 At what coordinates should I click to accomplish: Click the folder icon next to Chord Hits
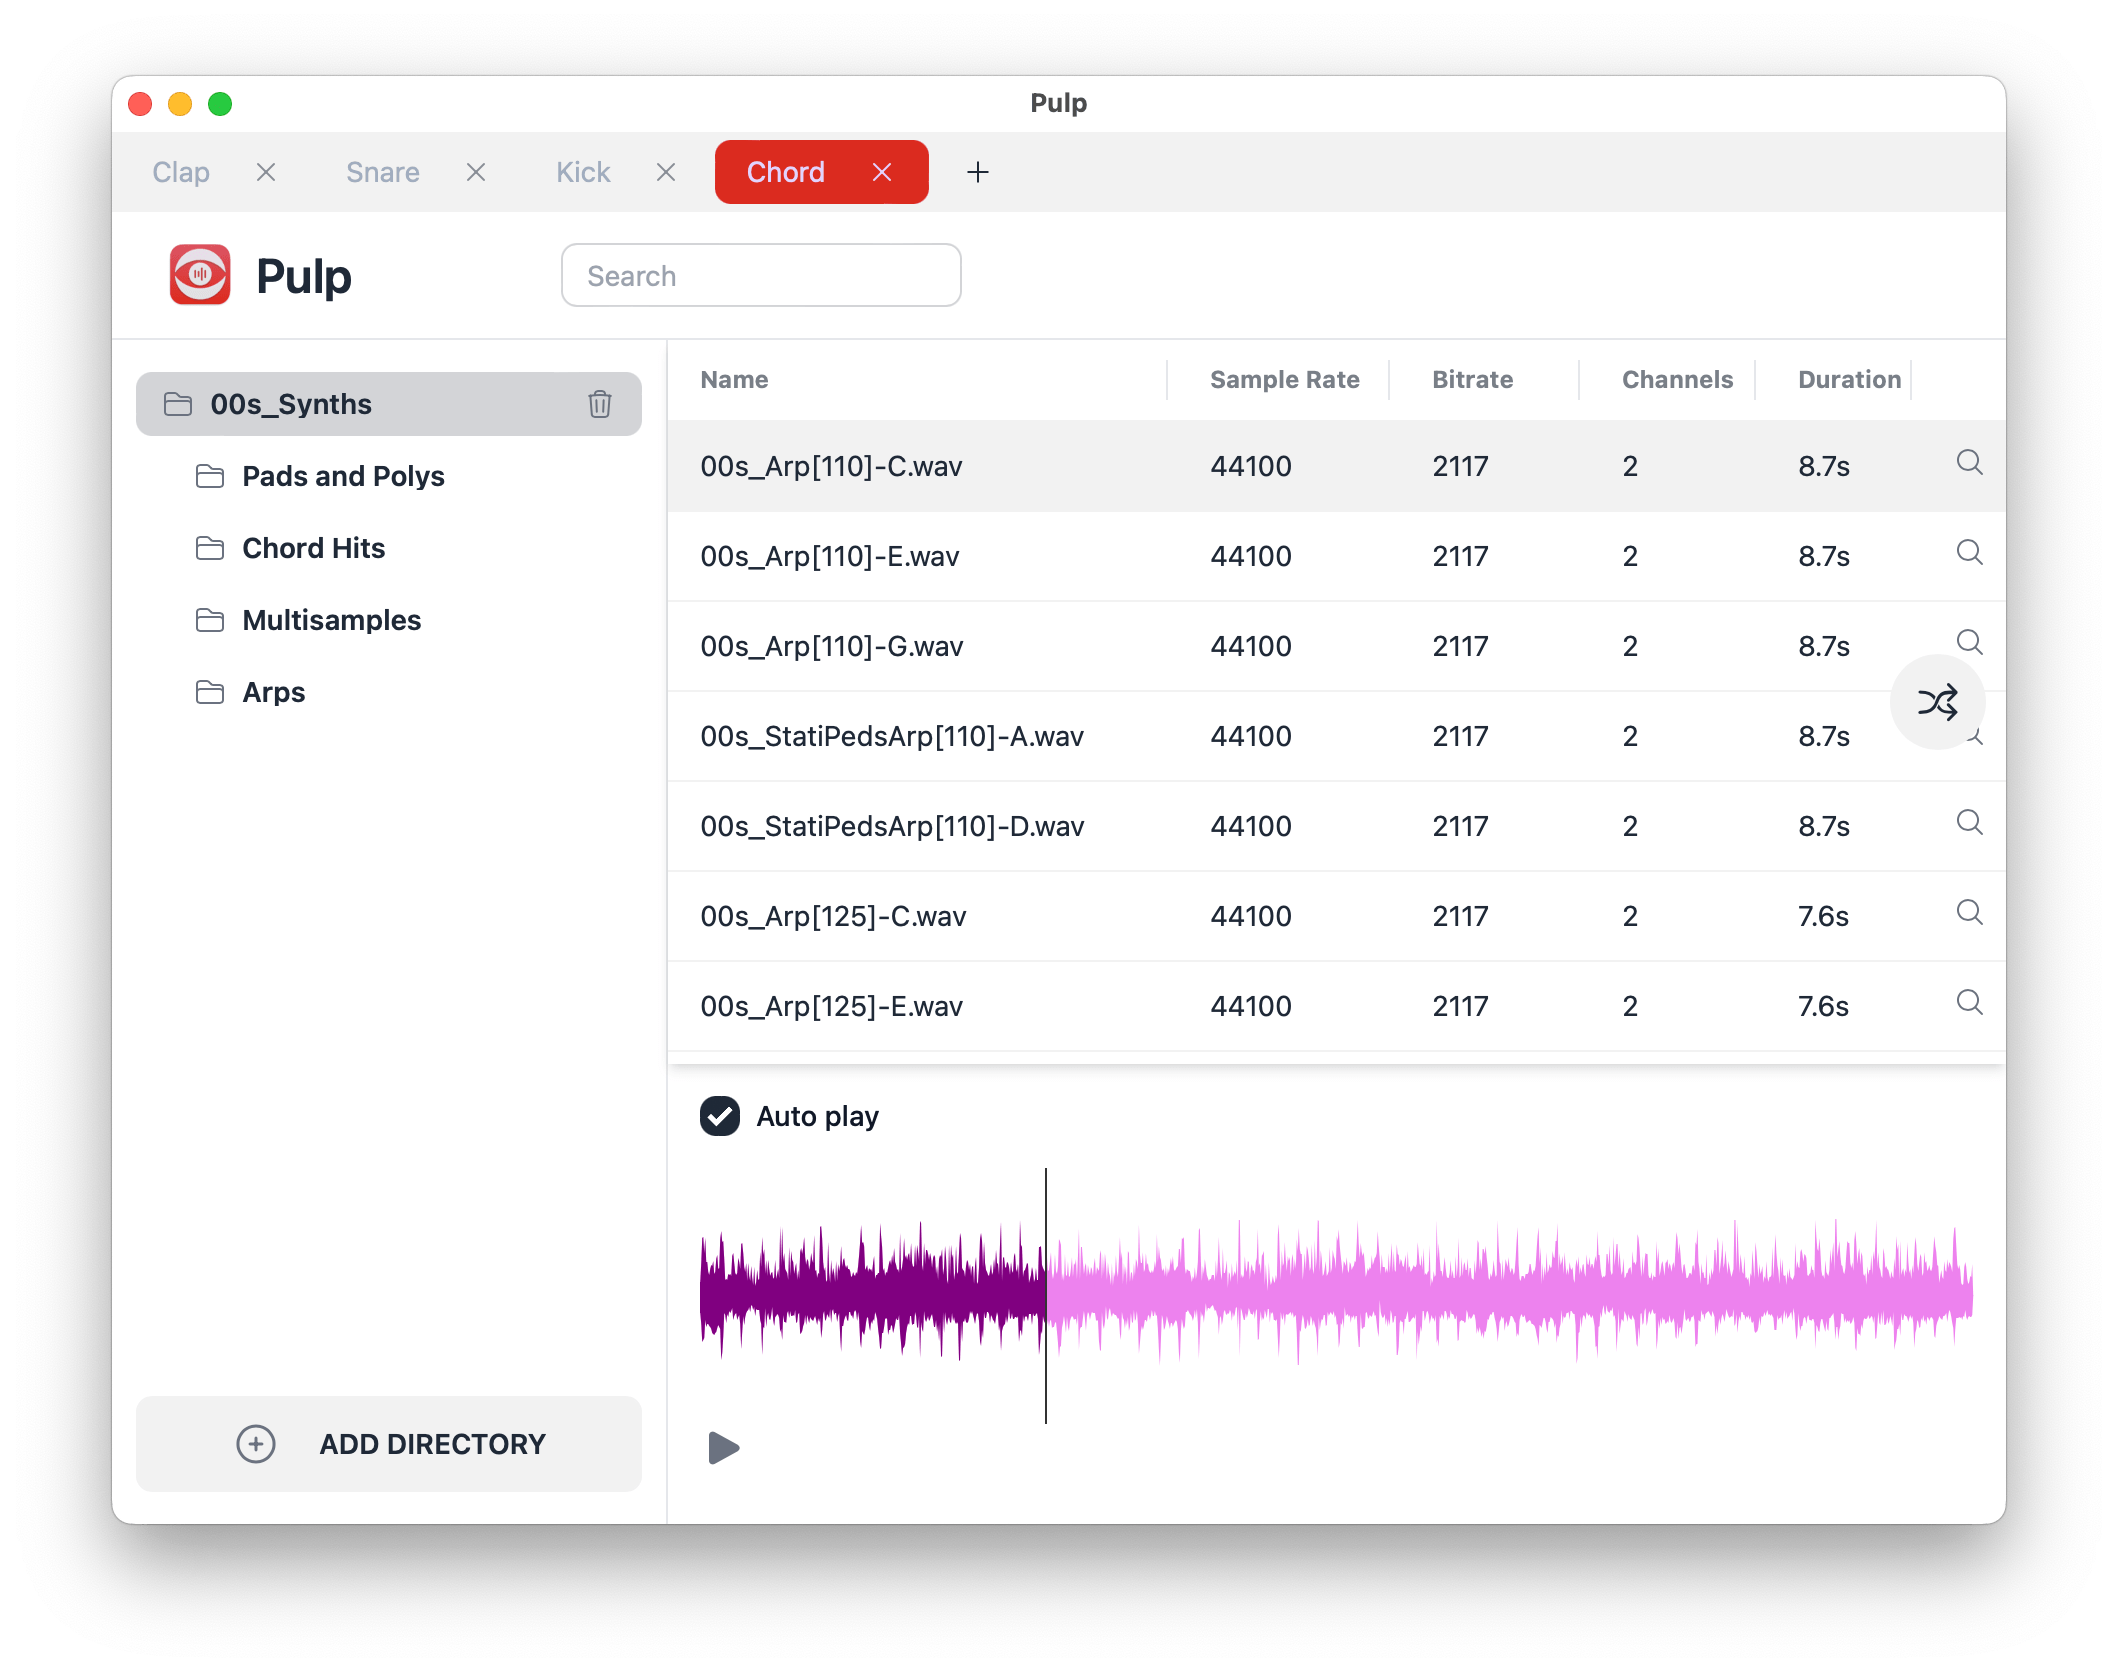[x=211, y=548]
